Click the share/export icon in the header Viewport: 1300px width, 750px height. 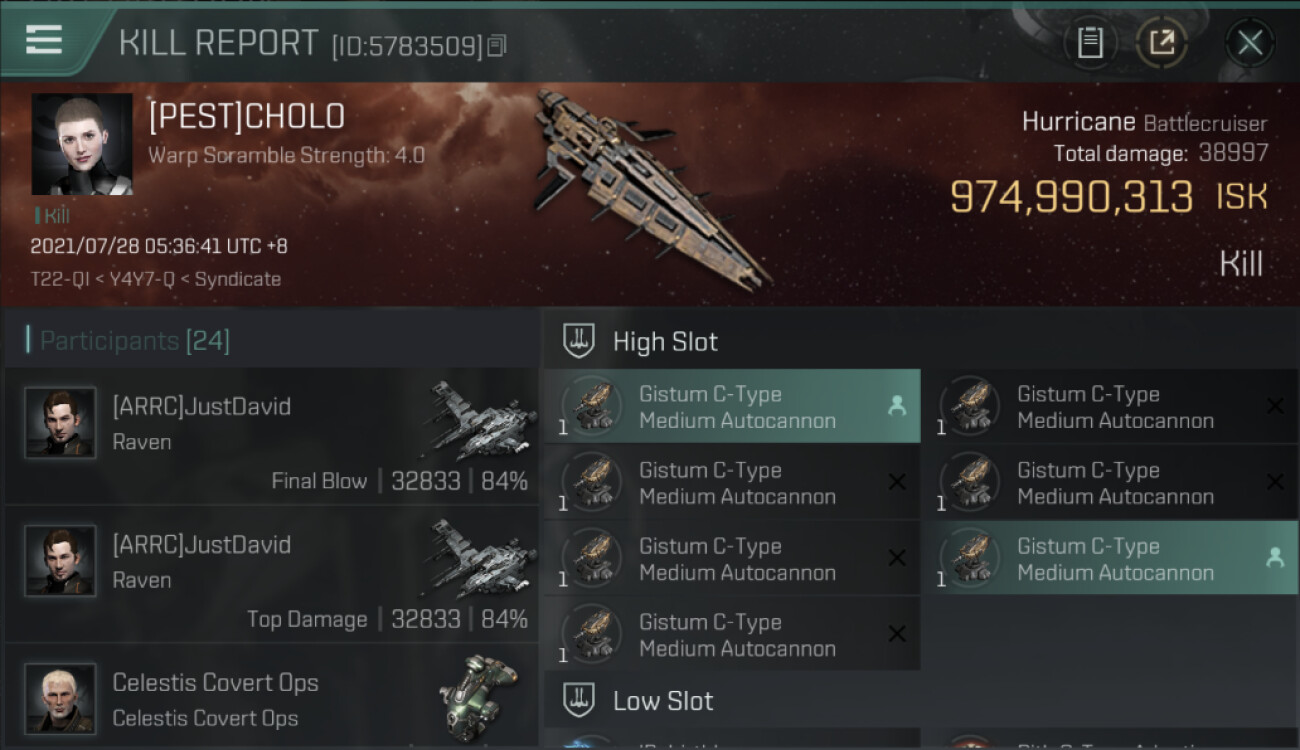point(1162,43)
